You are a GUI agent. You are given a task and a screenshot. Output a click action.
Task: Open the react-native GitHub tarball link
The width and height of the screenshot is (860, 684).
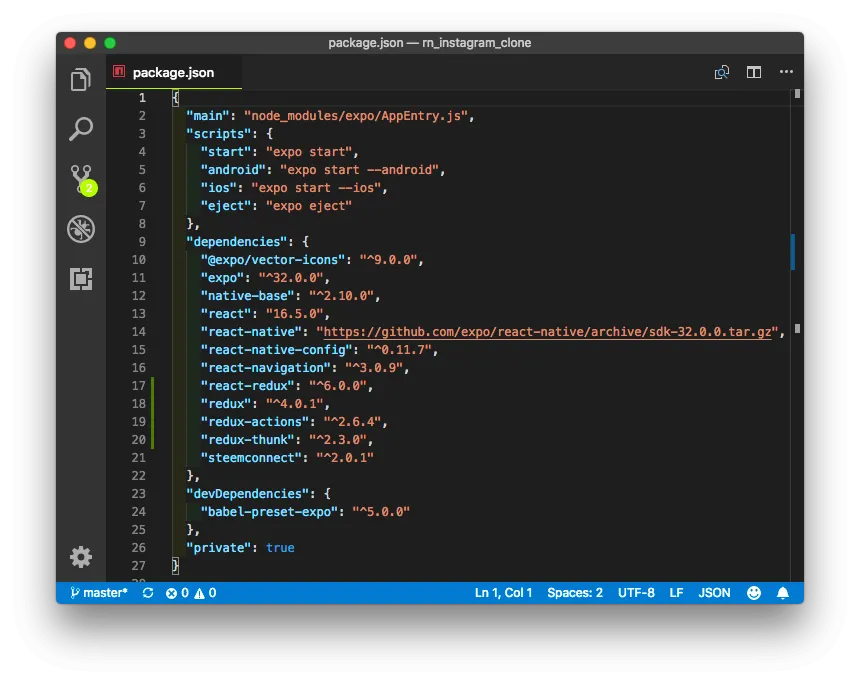click(547, 332)
